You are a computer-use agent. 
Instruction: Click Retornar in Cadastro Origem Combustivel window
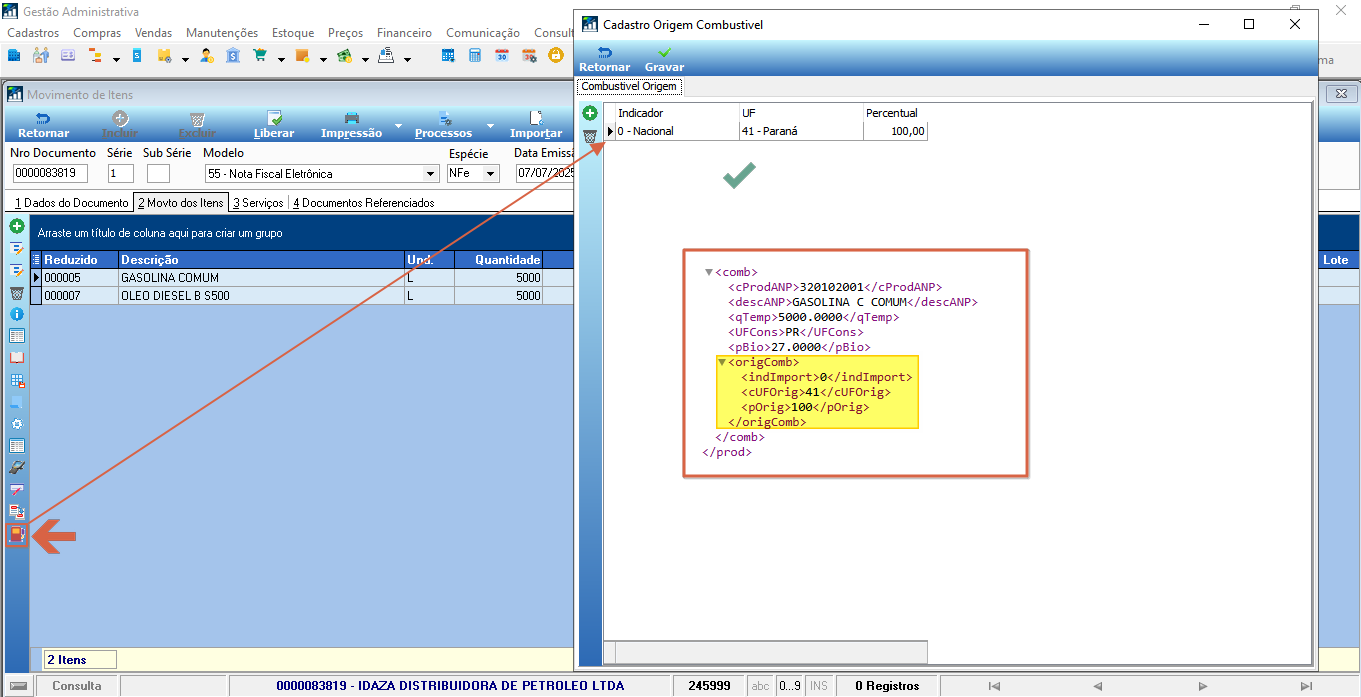coord(604,60)
